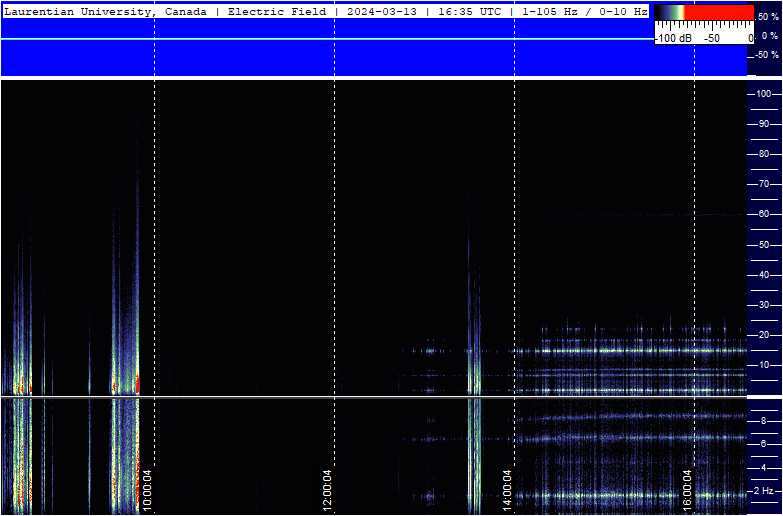
Task: Click the 16:35 UTC timestamp in the header
Action: point(469,11)
